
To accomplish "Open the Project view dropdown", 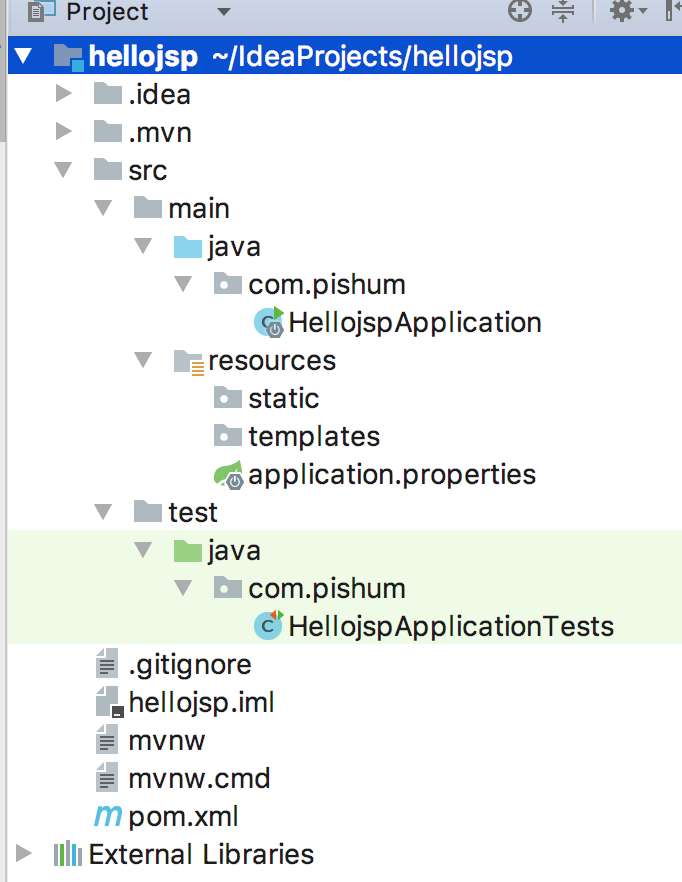I will click(x=223, y=12).
